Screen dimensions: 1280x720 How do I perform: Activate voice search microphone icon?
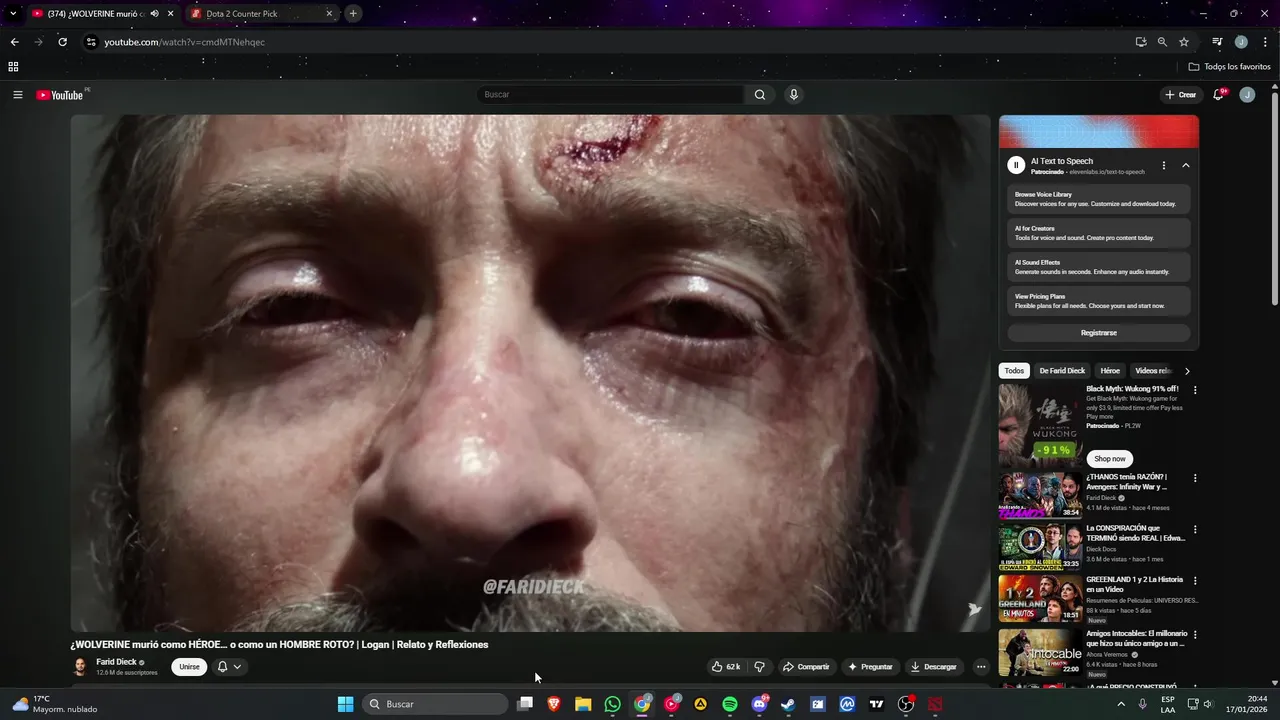[794, 95]
